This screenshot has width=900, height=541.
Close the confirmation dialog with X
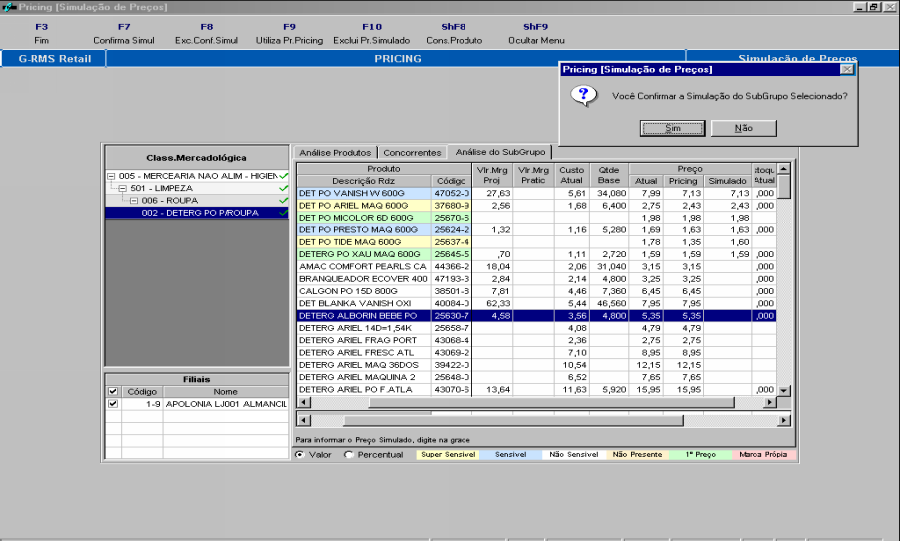(x=846, y=69)
